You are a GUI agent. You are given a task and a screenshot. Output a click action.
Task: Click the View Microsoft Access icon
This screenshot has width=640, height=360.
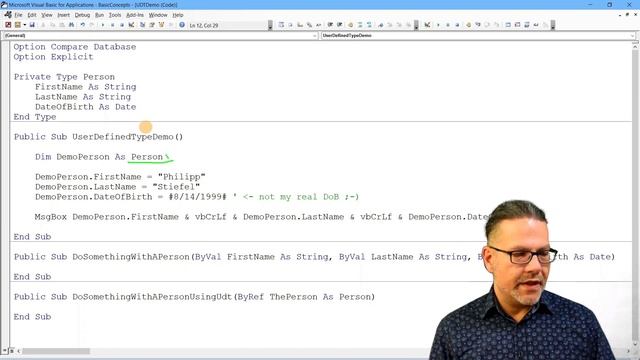(8, 25)
